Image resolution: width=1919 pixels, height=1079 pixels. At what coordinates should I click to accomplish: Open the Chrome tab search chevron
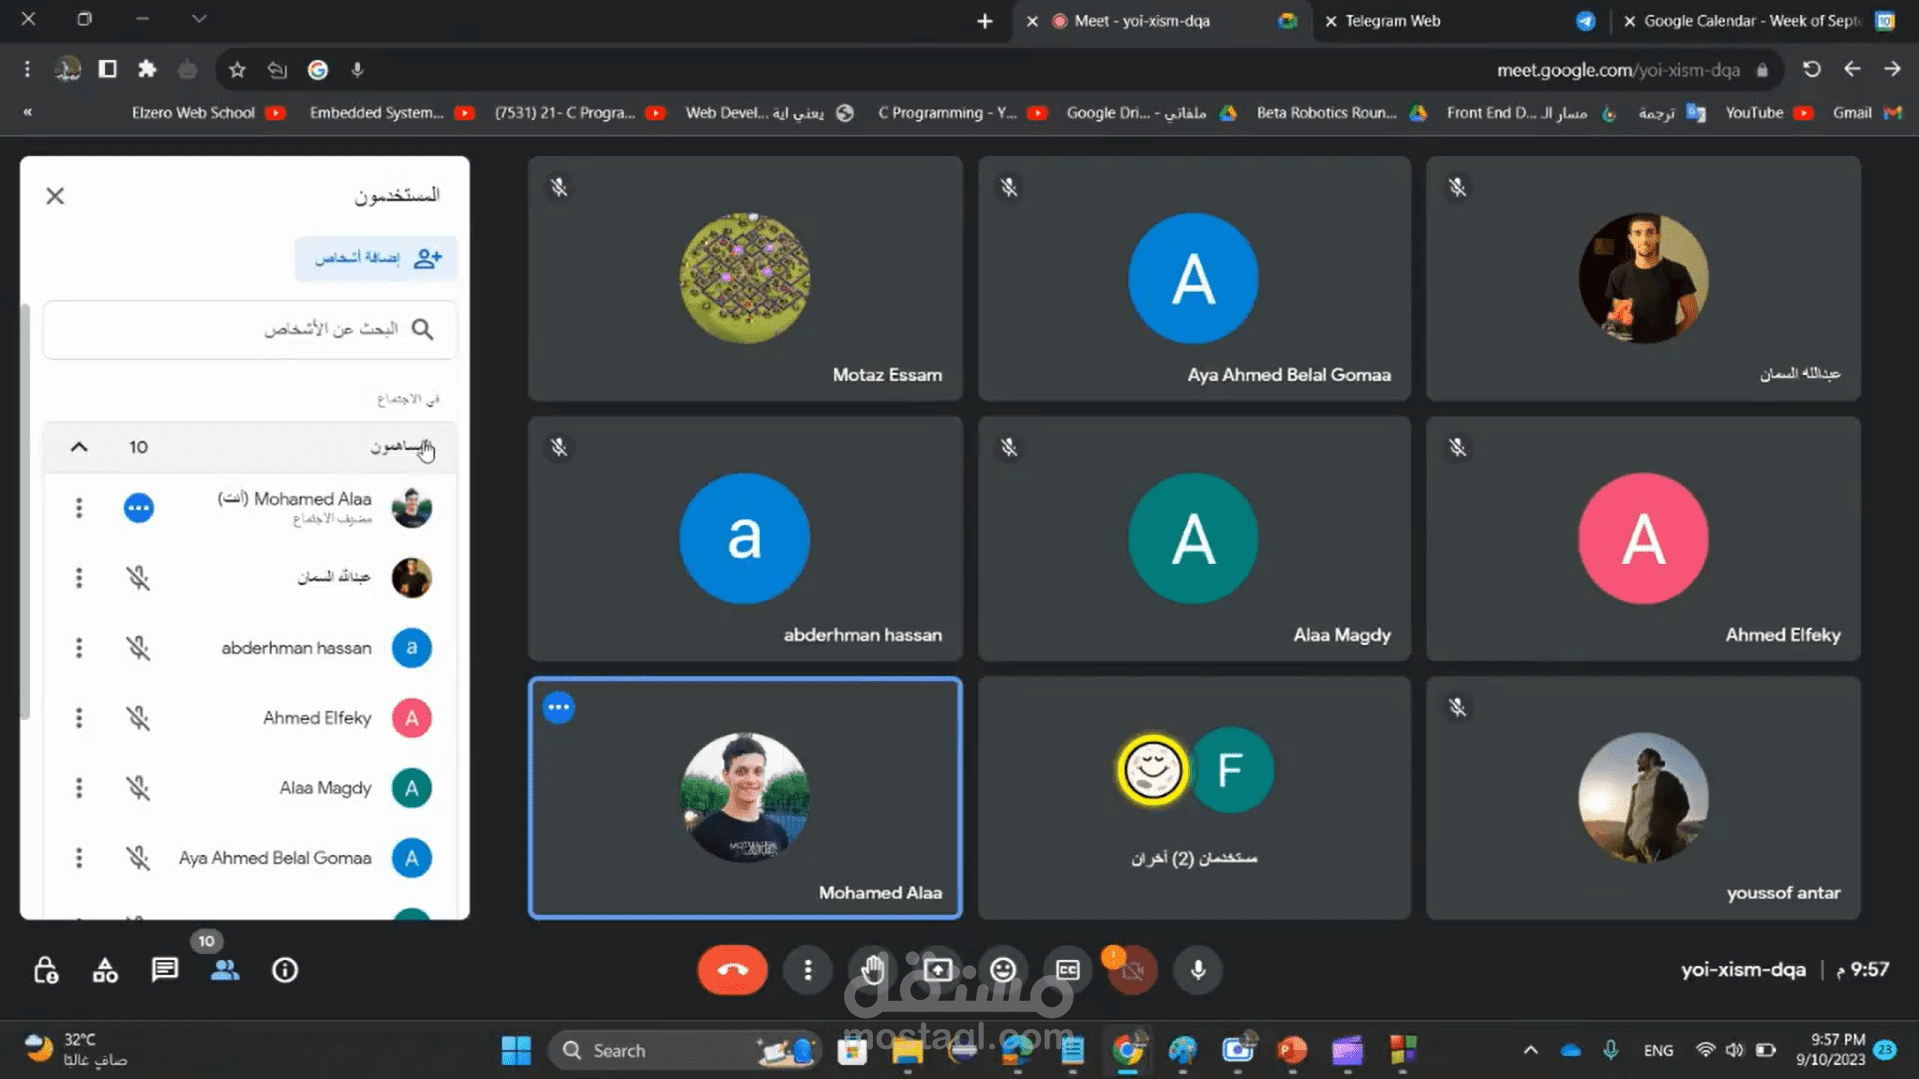(199, 19)
